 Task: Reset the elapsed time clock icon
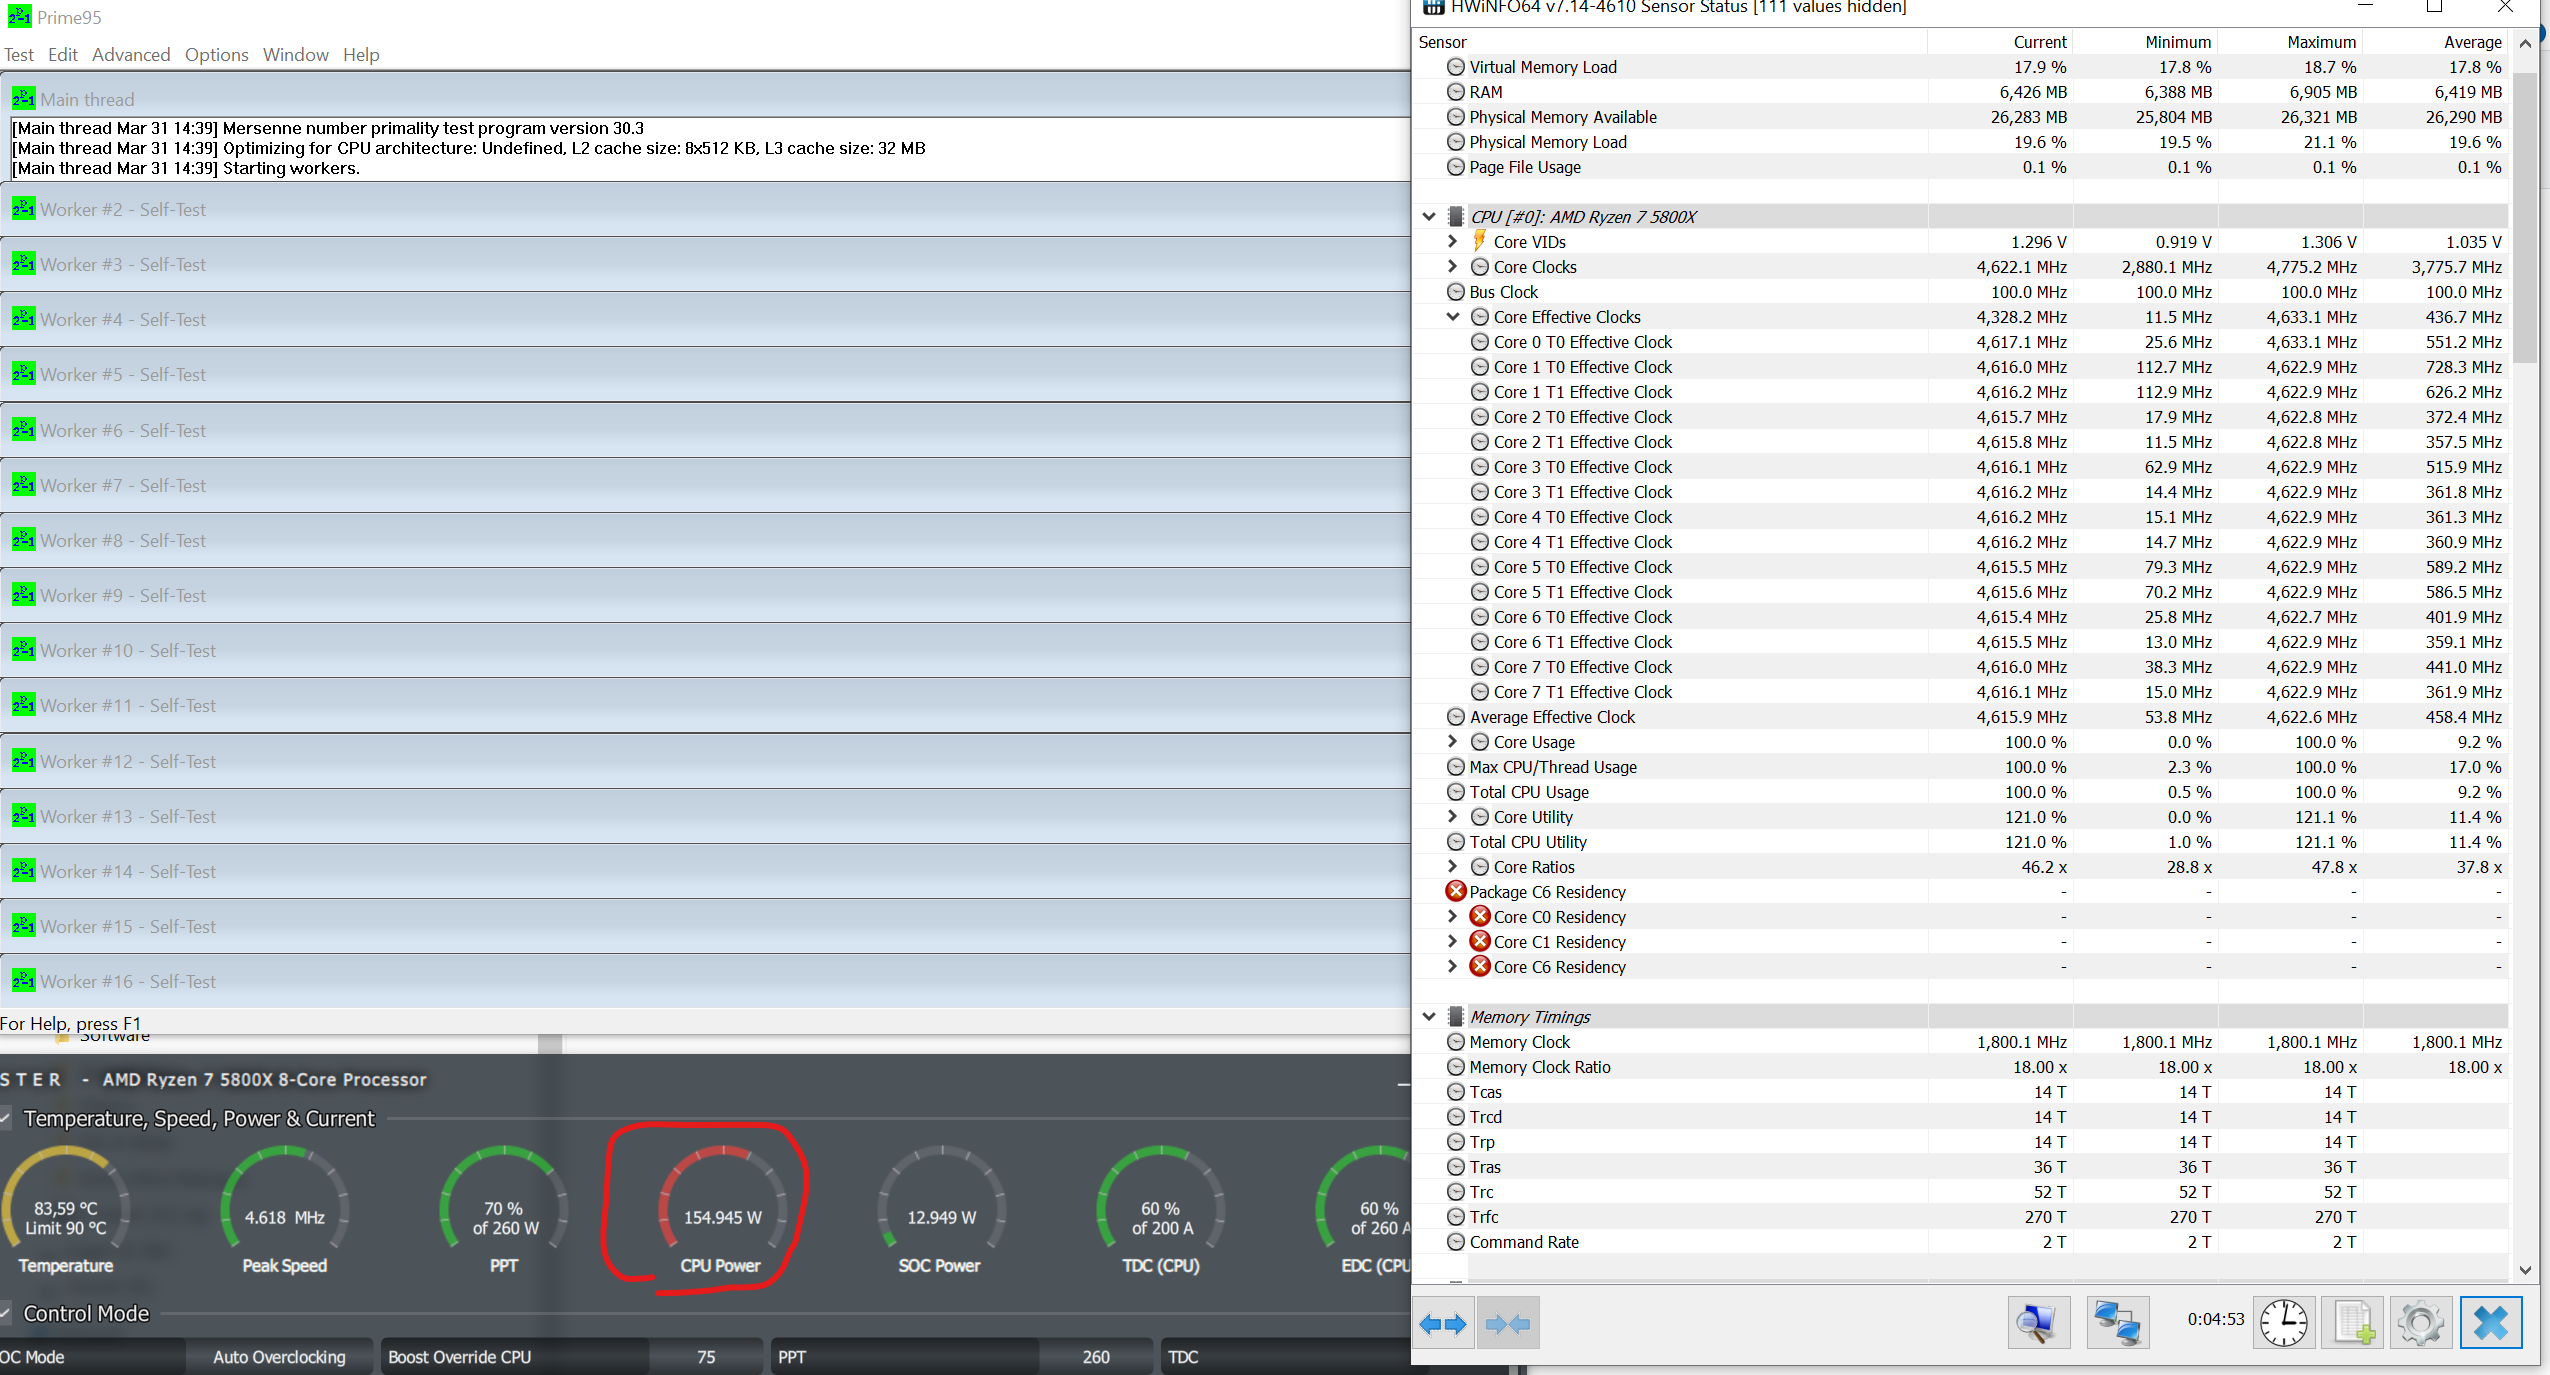[2284, 1323]
